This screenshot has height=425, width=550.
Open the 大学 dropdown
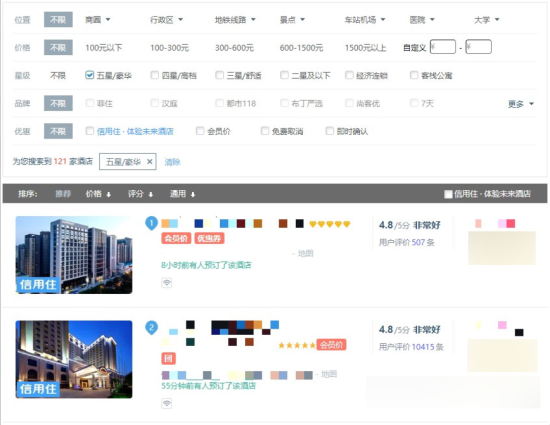pyautogui.click(x=487, y=20)
